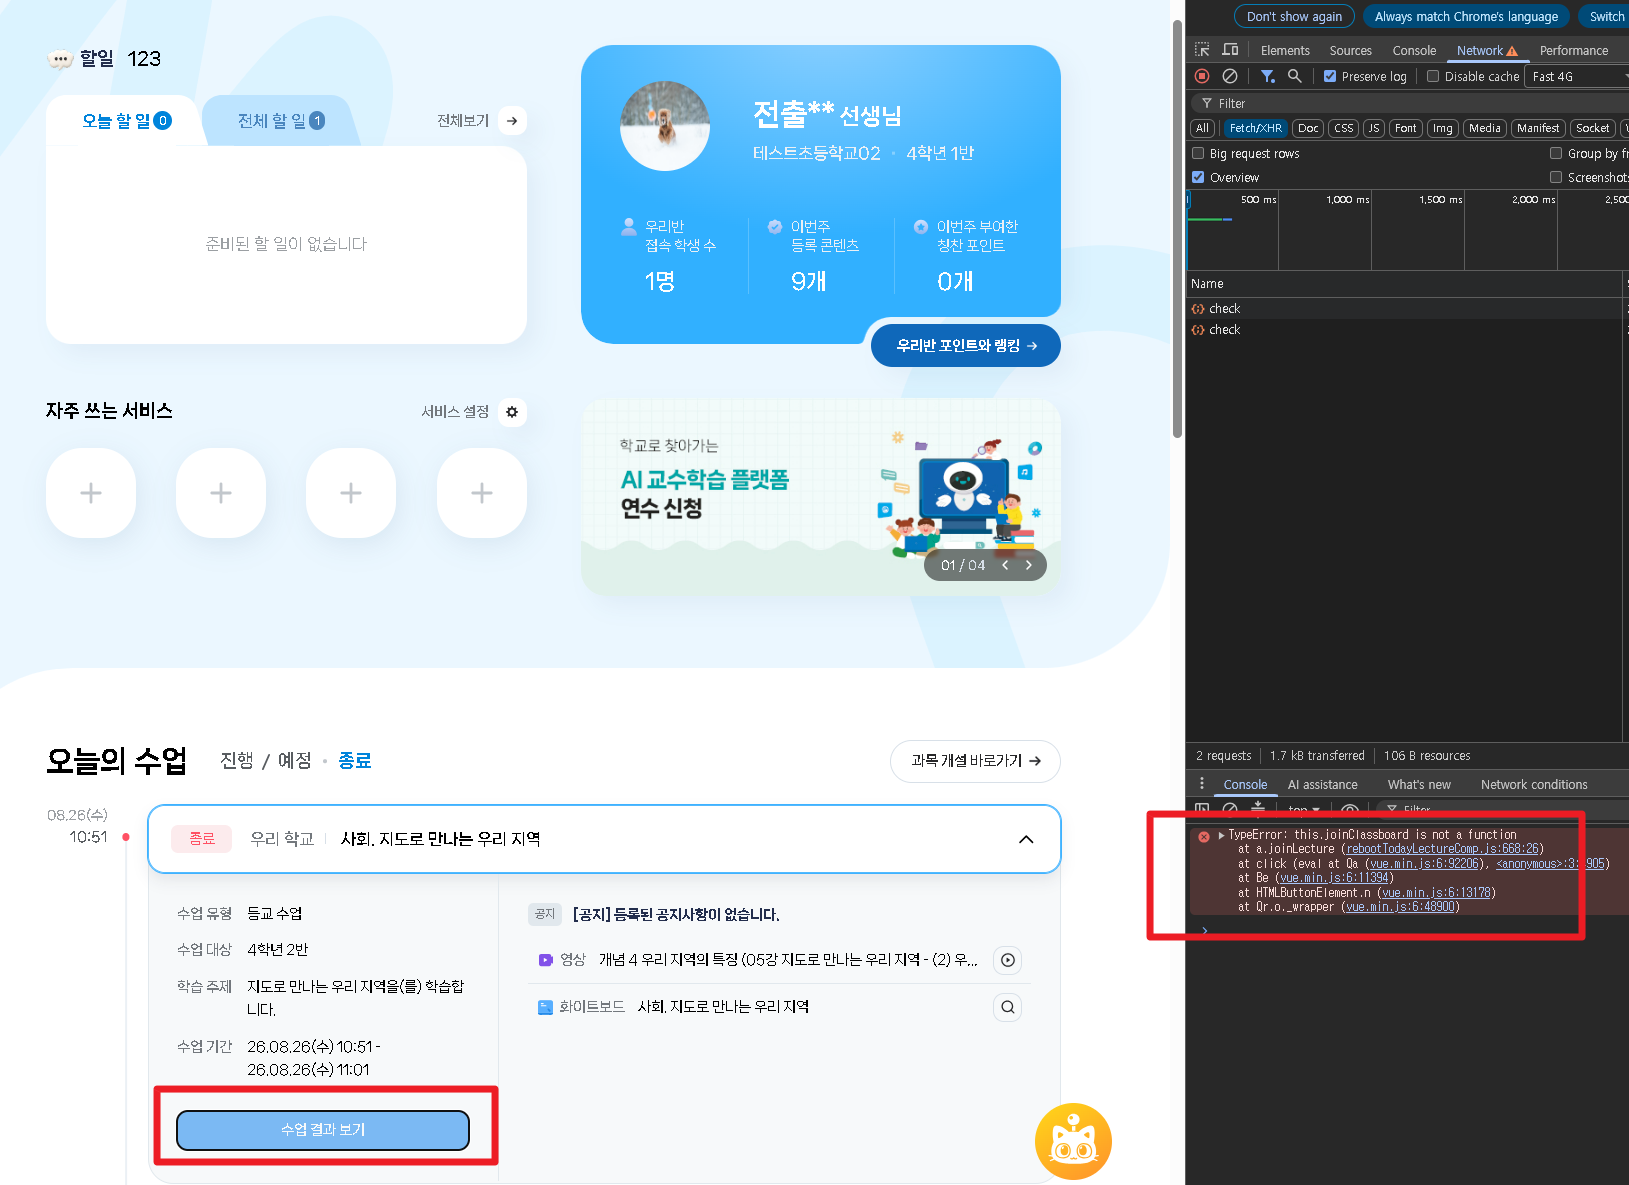Viewport: 1629px width, 1185px height.
Task: Toggle the JS request type filter
Action: click(1374, 128)
